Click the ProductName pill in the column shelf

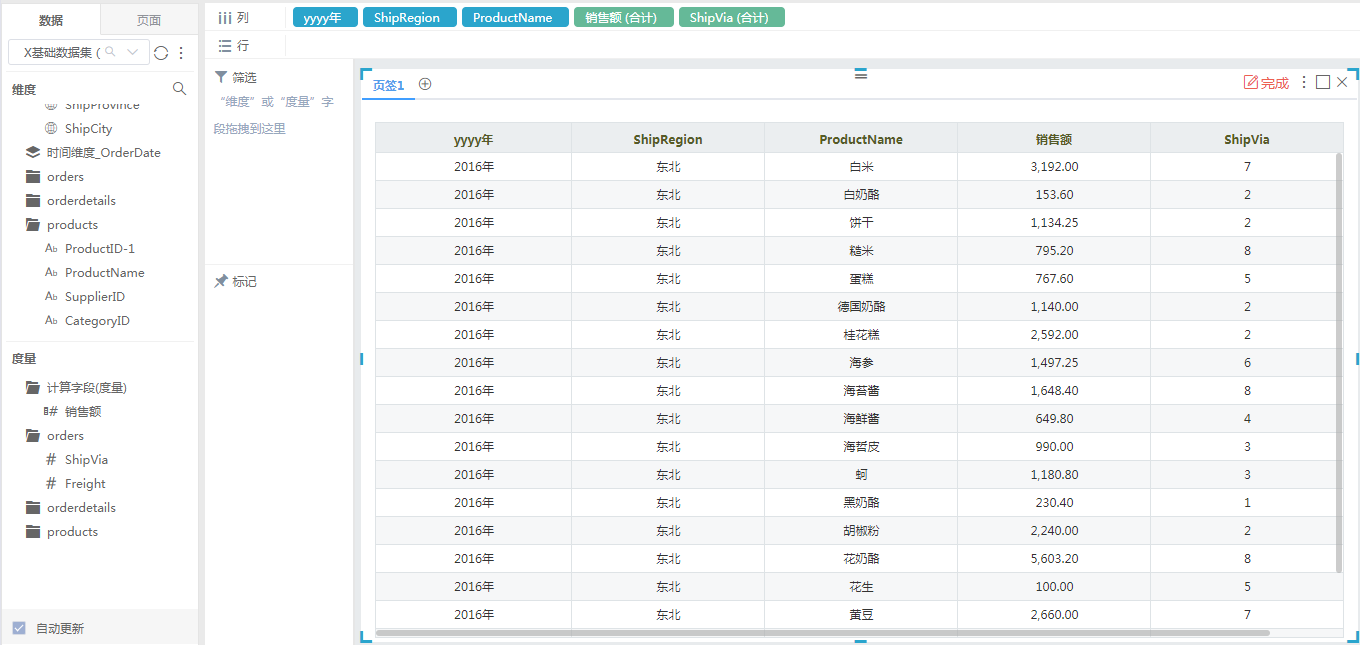[x=515, y=18]
